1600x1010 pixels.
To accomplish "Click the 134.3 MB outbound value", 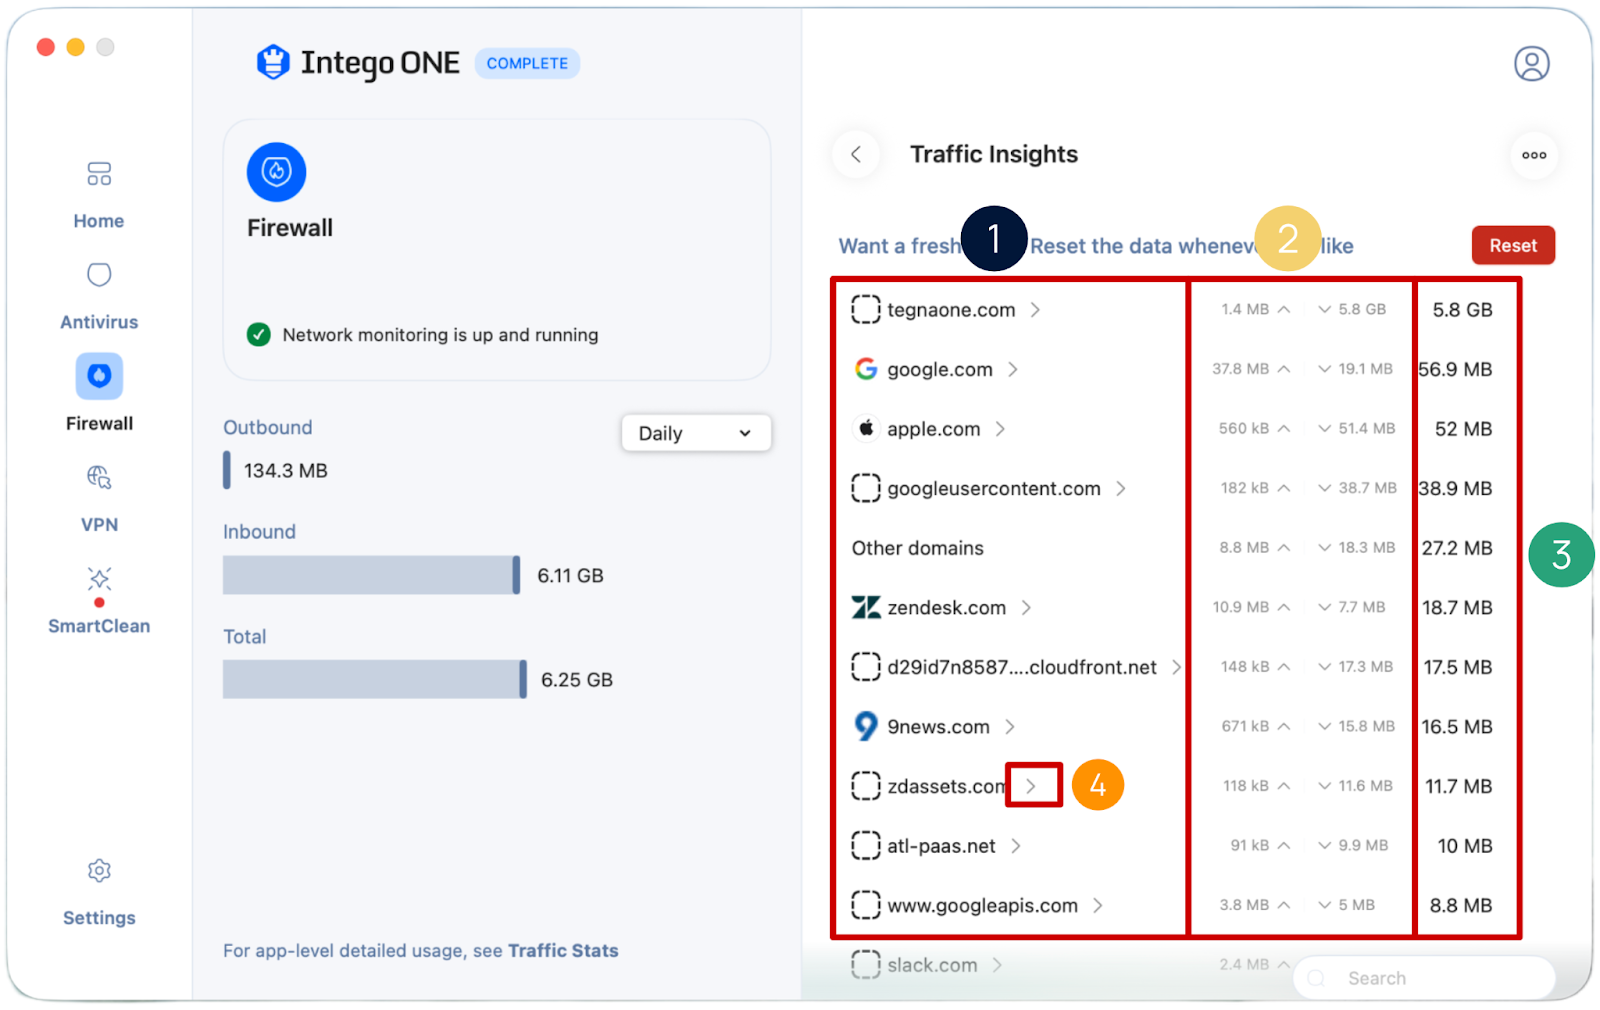I will (x=286, y=470).
